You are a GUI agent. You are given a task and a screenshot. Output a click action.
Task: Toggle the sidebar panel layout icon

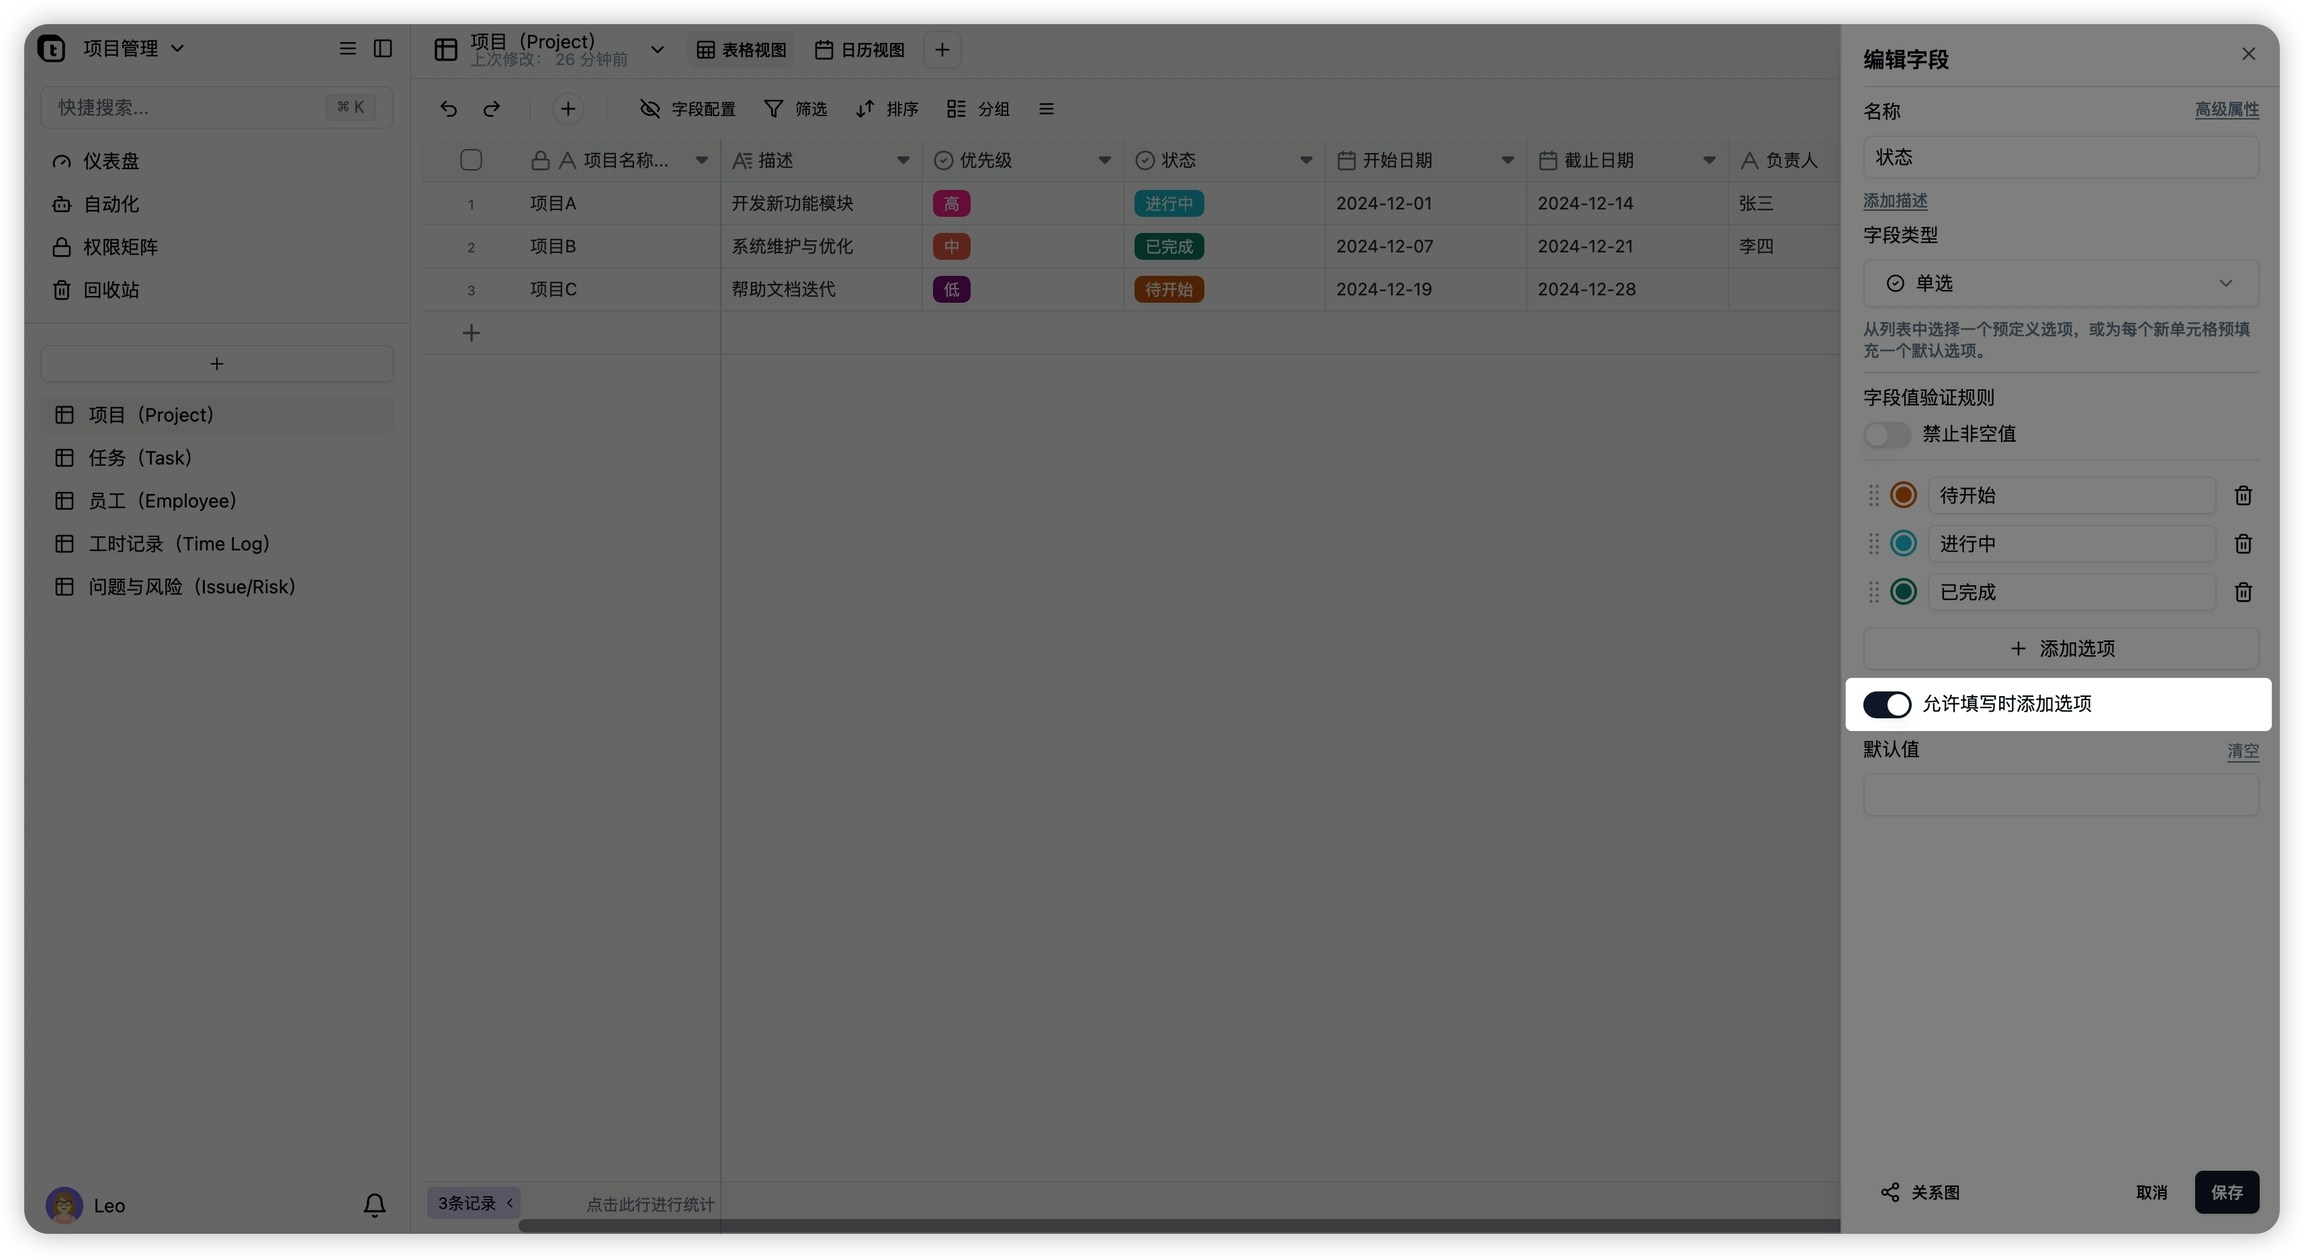tap(382, 49)
